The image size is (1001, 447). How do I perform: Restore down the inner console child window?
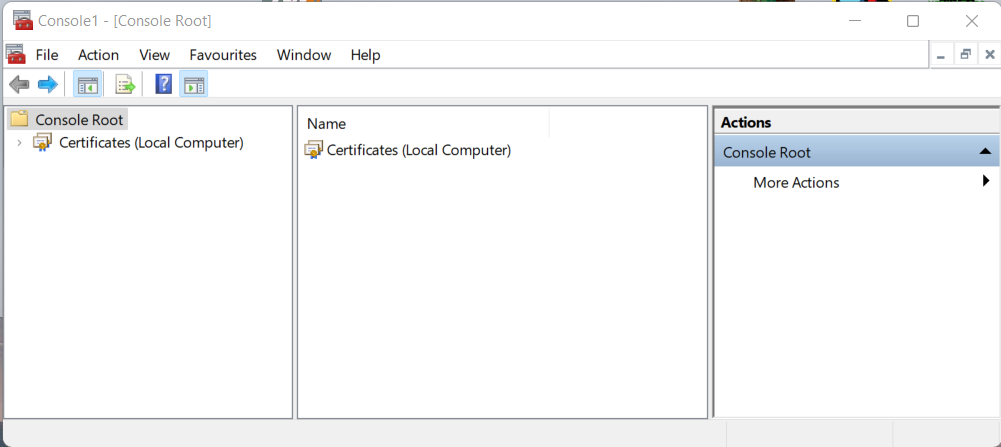(x=965, y=55)
